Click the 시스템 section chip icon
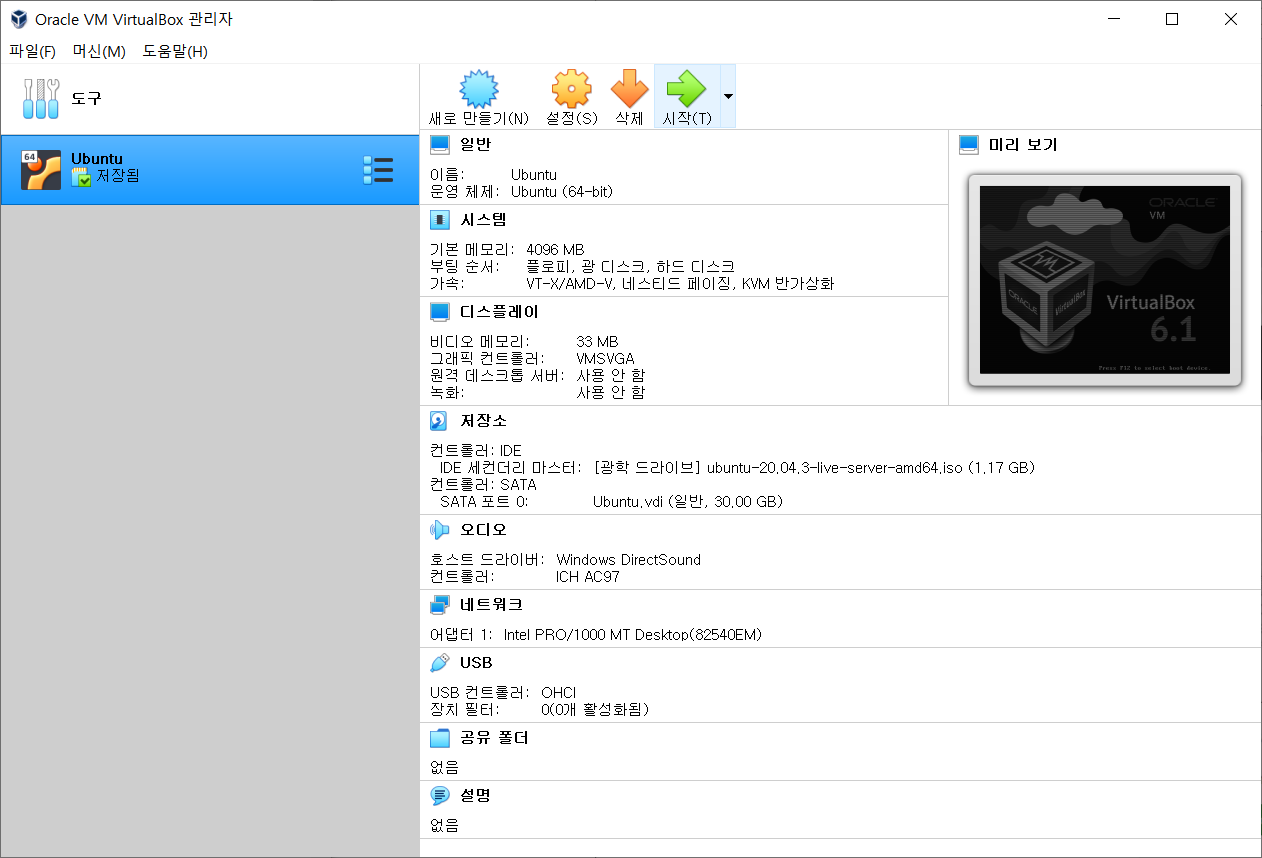1262x858 pixels. pyautogui.click(x=440, y=220)
